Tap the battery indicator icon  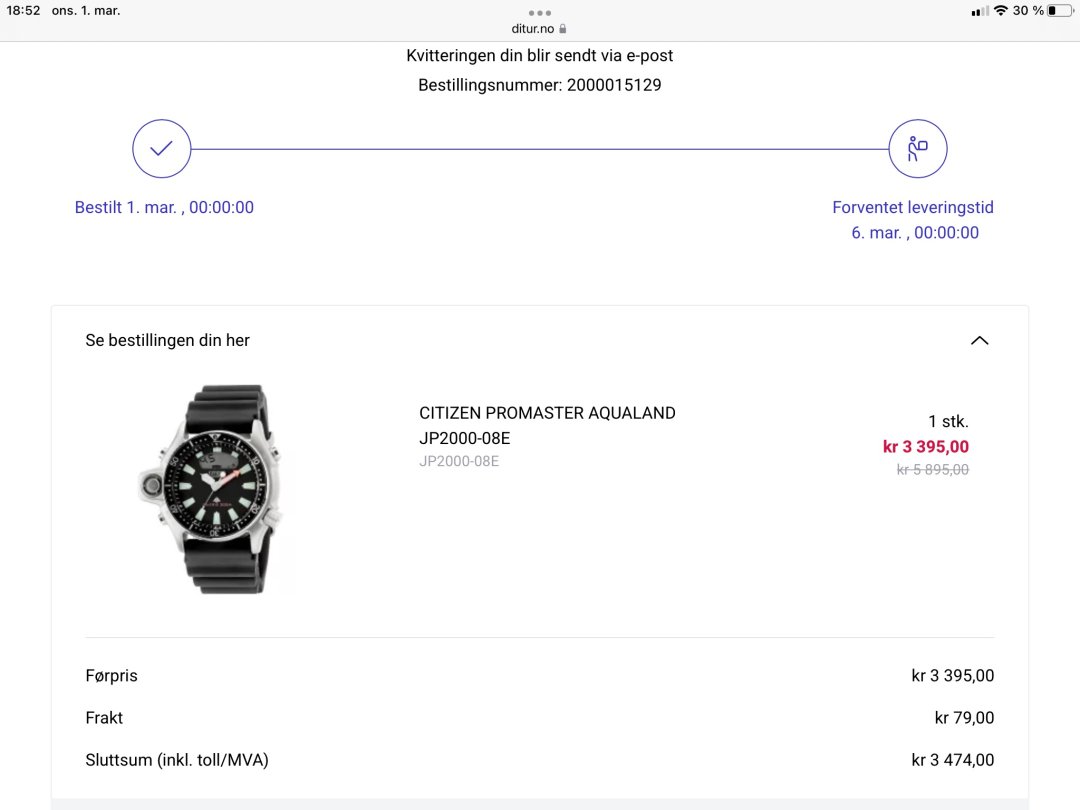[1058, 11]
